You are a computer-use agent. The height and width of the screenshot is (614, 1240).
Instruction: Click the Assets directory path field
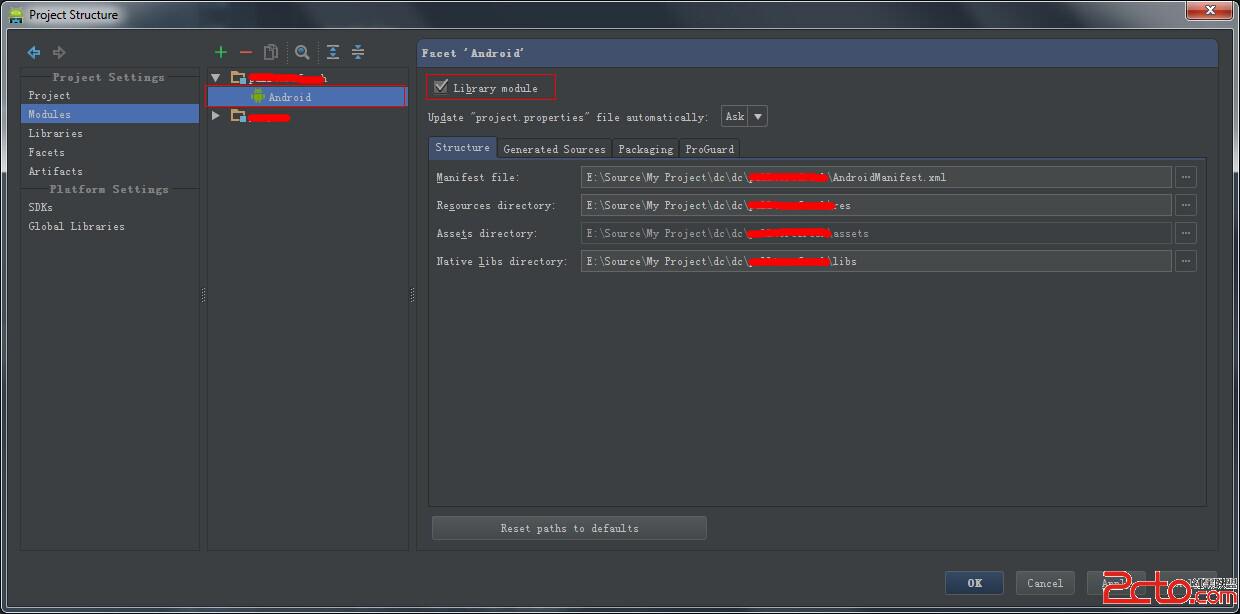click(x=876, y=233)
